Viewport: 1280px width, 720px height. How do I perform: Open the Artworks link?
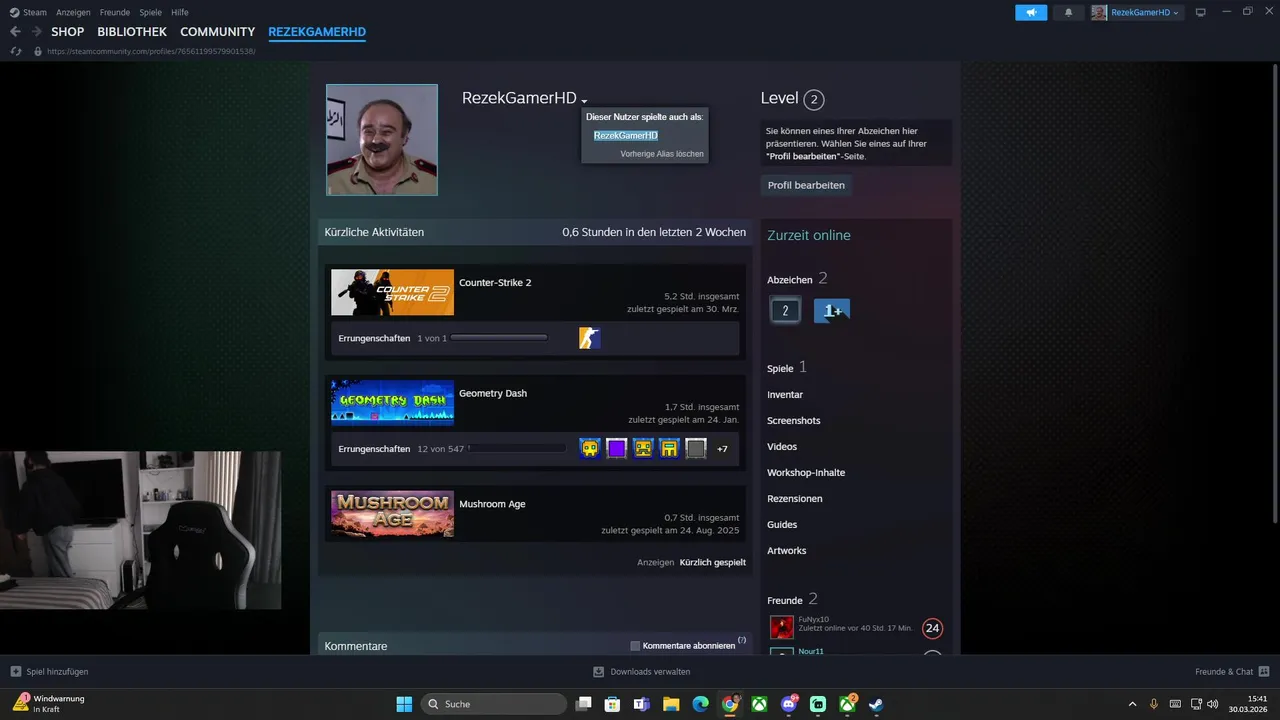pyautogui.click(x=787, y=551)
